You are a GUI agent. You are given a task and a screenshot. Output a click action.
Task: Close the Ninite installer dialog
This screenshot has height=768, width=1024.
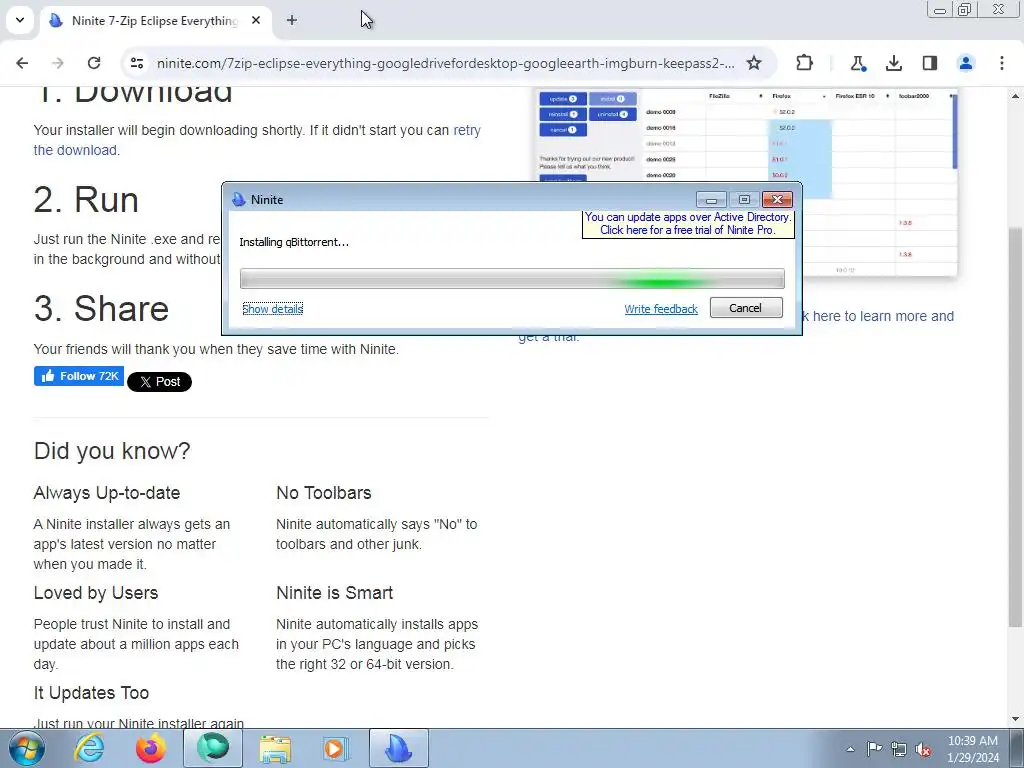click(x=777, y=200)
